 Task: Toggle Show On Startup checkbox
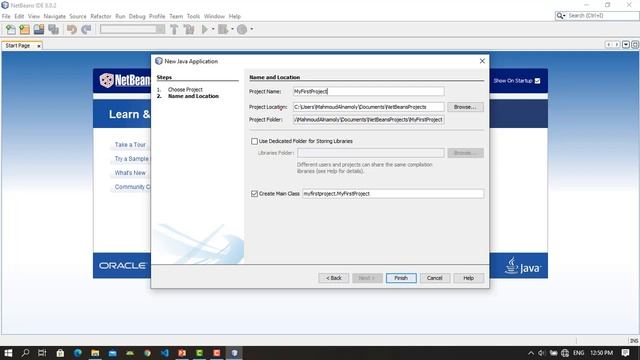[x=537, y=81]
